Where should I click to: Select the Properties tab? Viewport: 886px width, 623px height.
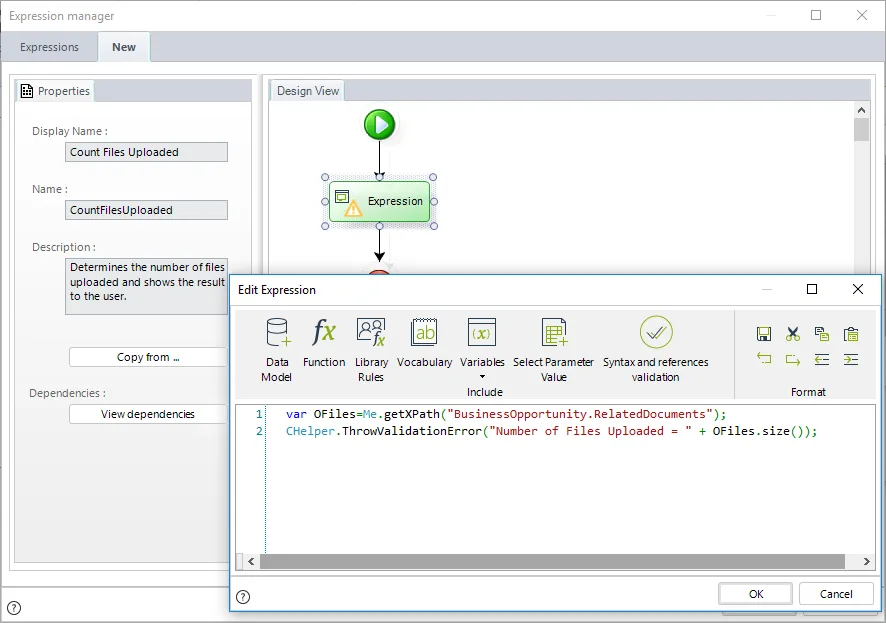(x=55, y=91)
